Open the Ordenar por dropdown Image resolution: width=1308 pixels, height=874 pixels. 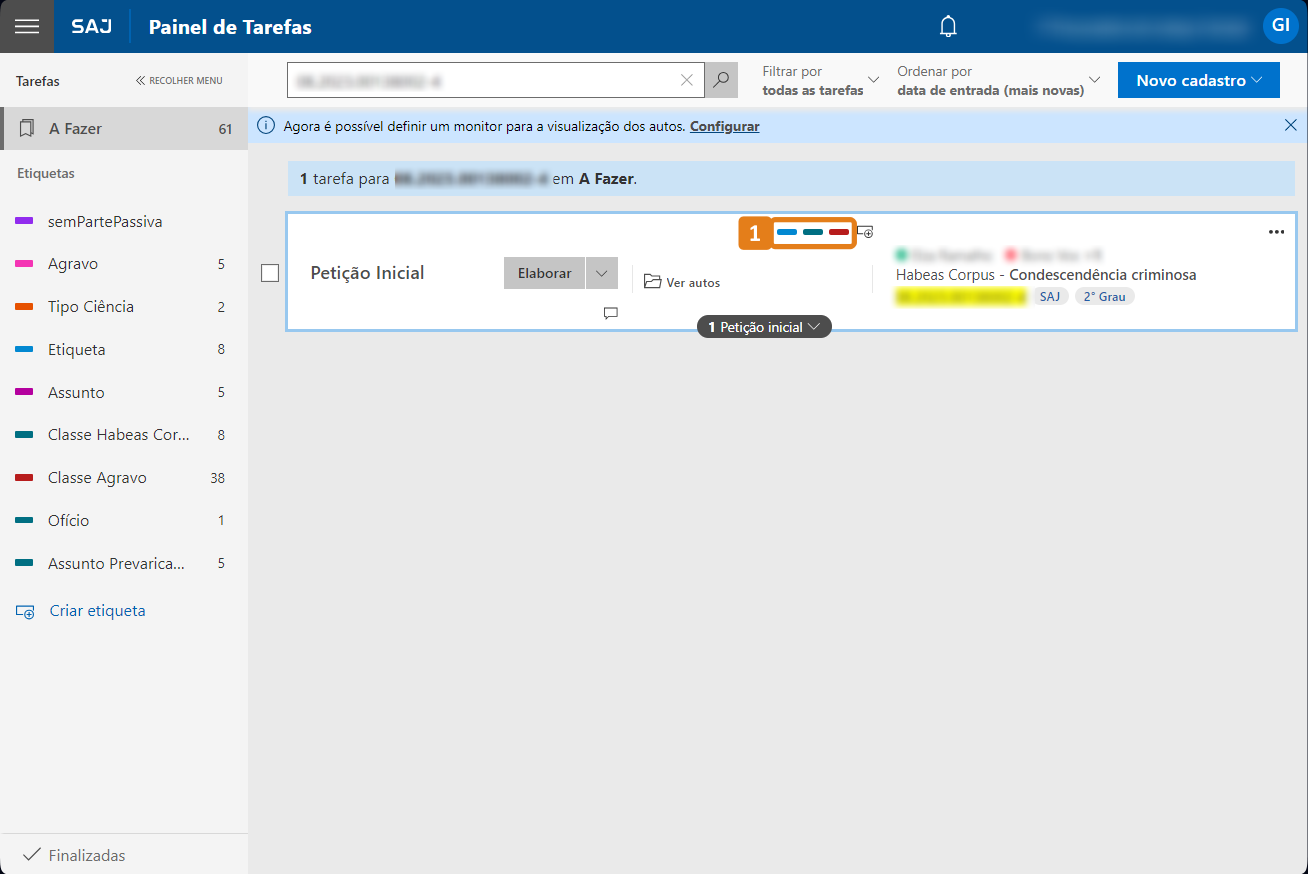[x=998, y=80]
